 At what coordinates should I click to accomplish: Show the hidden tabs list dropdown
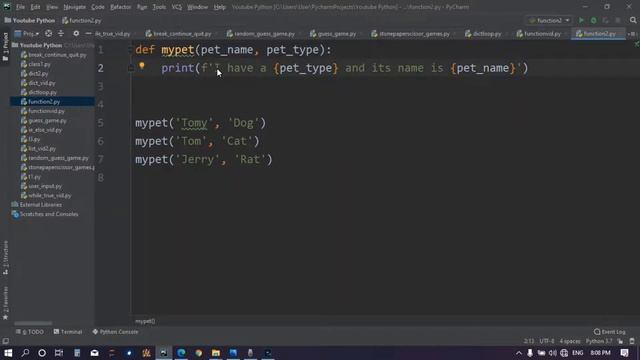632,34
